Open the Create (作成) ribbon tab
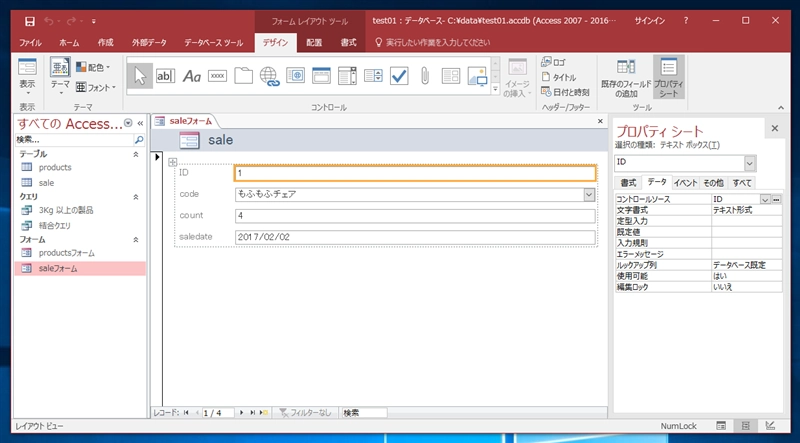800x443 pixels. tap(106, 43)
